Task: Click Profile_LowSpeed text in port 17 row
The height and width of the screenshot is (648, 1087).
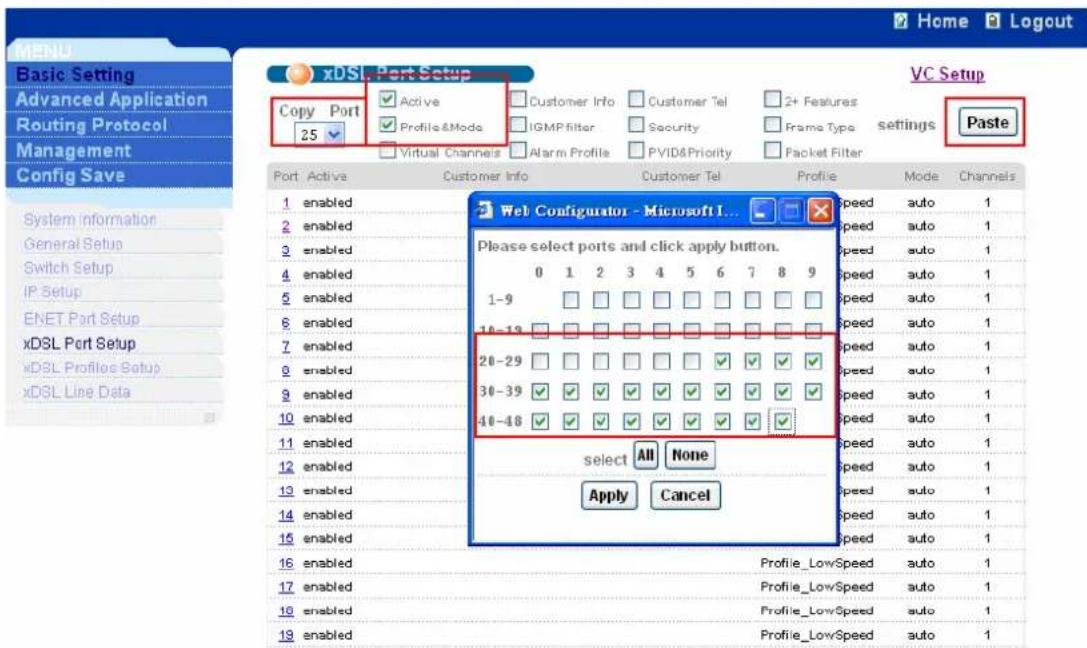Action: click(x=817, y=587)
